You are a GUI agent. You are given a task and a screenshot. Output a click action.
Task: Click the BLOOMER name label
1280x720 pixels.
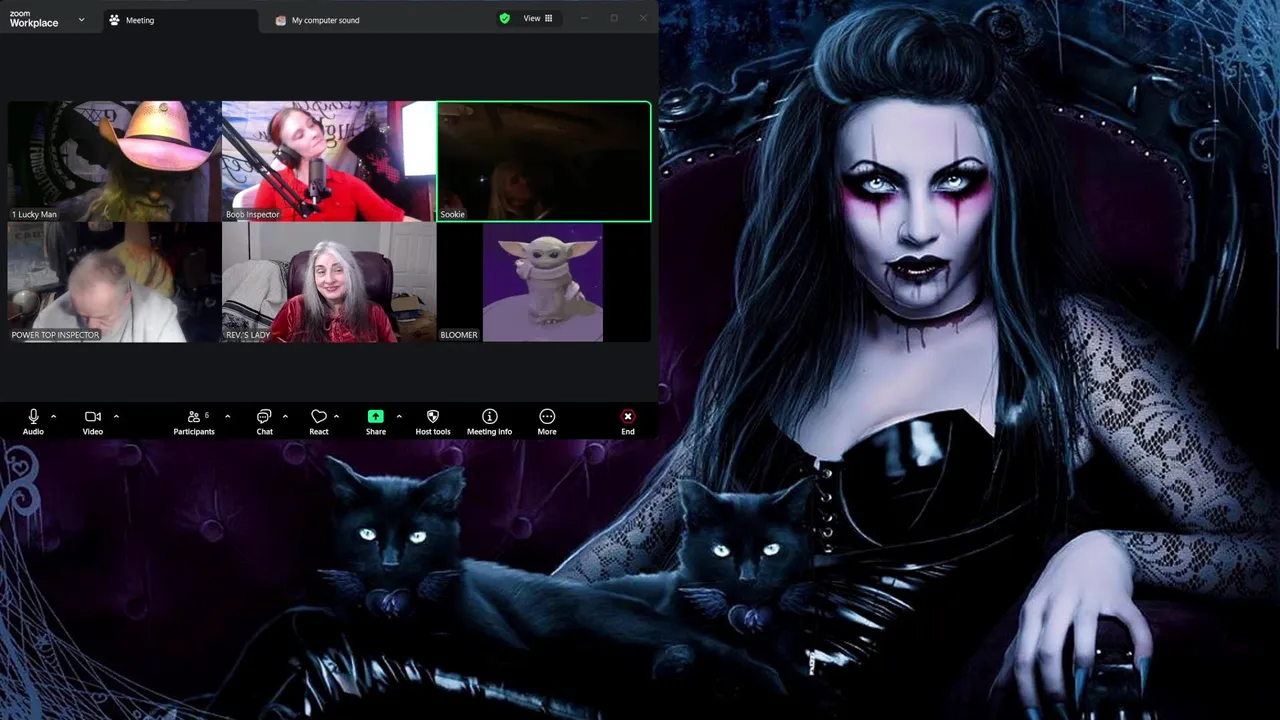tap(459, 335)
